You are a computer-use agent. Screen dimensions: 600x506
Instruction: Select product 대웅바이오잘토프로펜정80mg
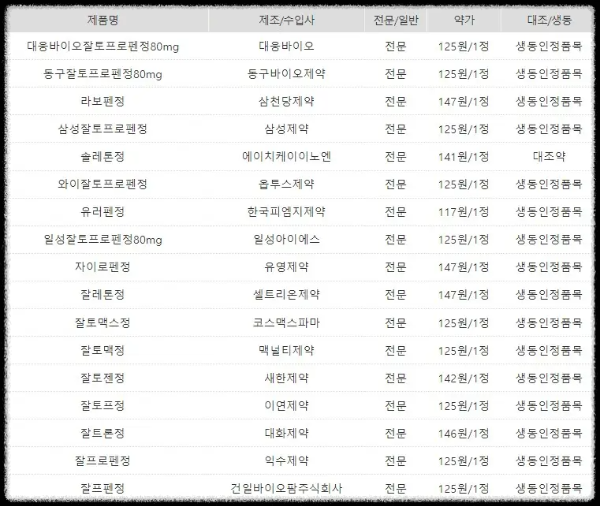103,46
